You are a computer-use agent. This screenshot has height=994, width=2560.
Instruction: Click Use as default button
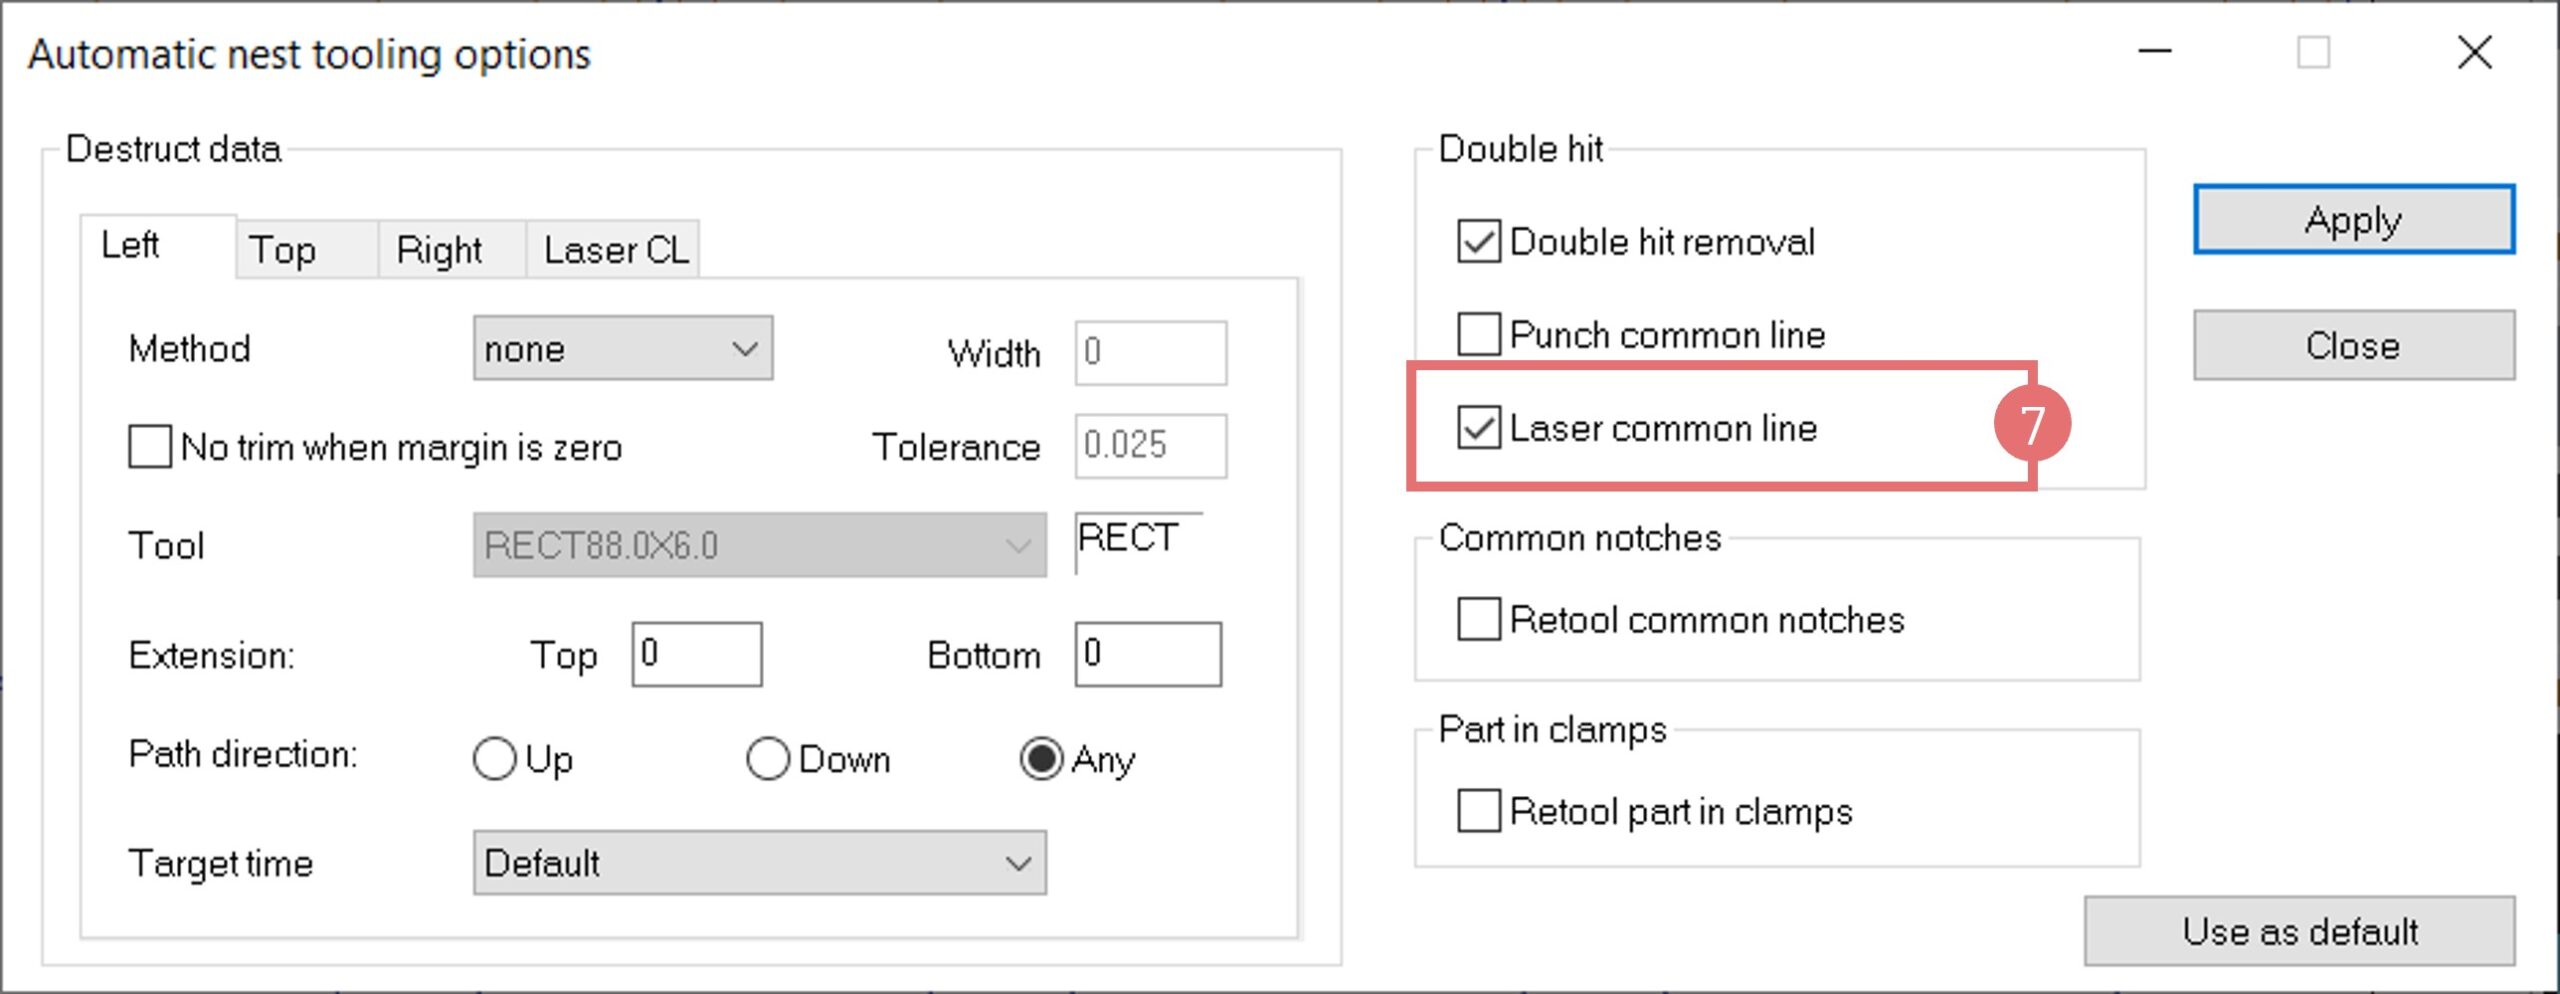tap(2299, 931)
